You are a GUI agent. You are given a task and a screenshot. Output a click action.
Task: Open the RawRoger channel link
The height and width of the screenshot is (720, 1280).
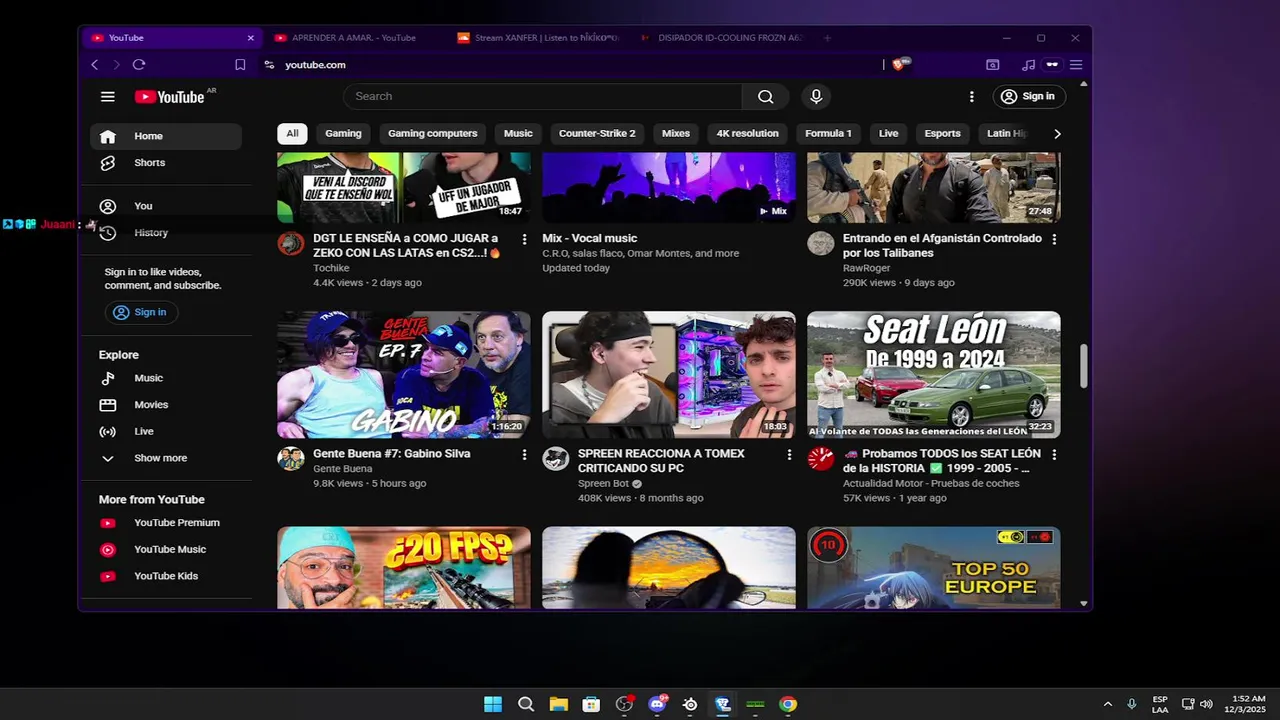[866, 268]
